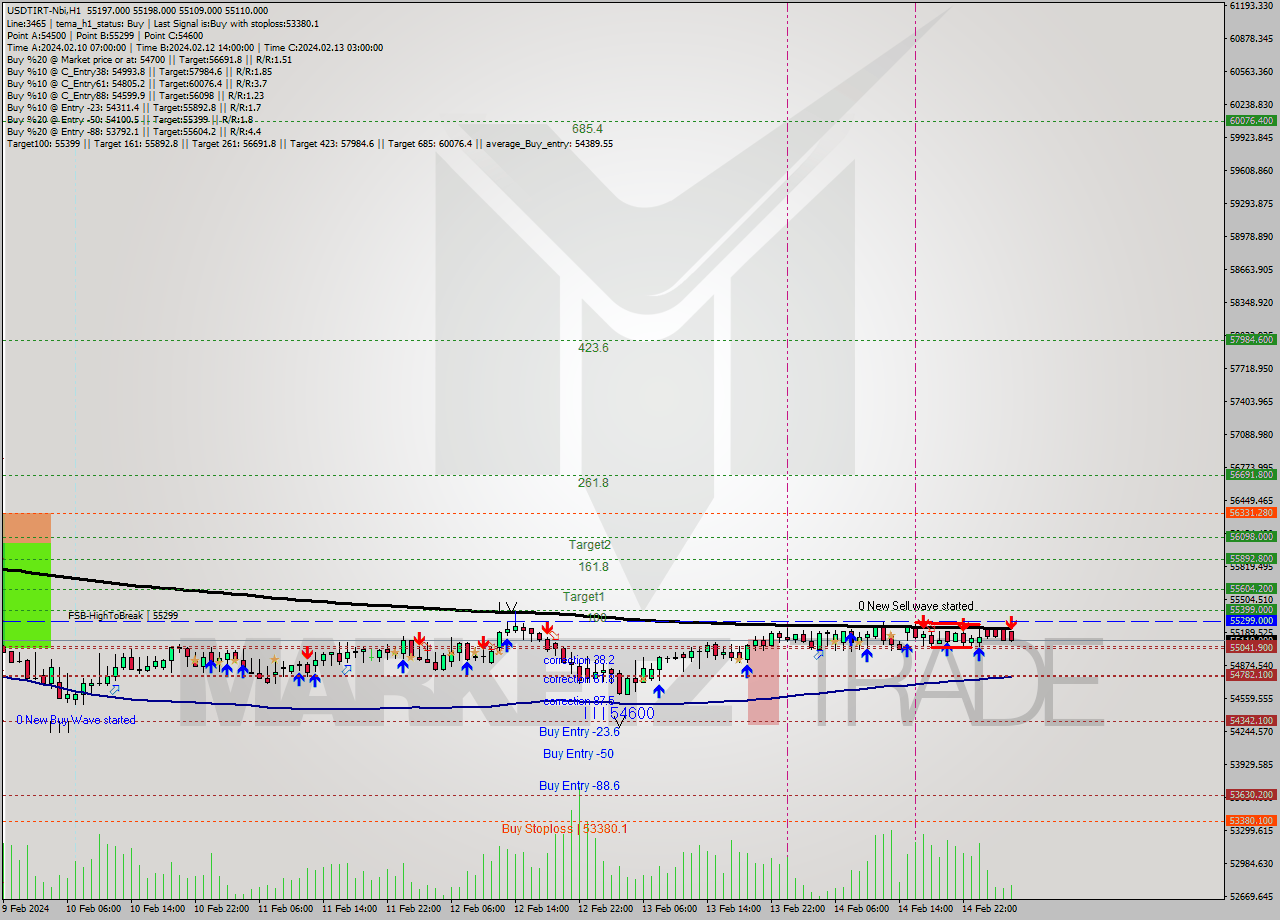The height and width of the screenshot is (920, 1280).
Task: Click the 'Buy %20 @ Market price' info line
Action: click(149, 60)
